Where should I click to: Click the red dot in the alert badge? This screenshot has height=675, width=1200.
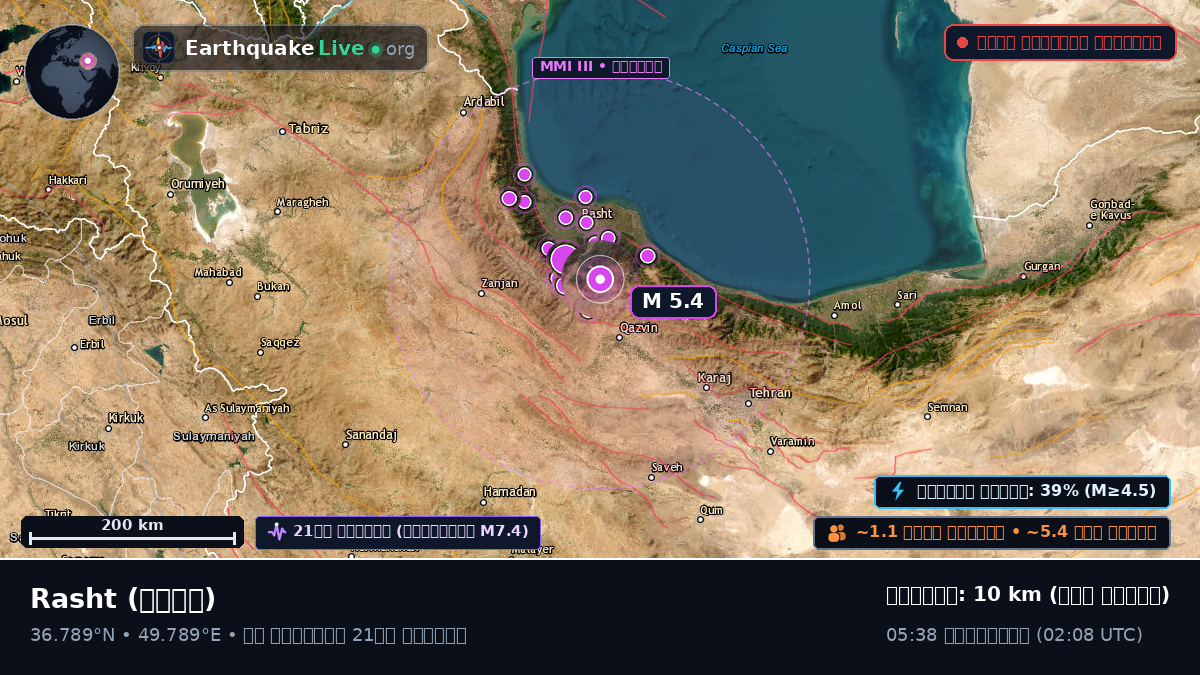point(962,43)
